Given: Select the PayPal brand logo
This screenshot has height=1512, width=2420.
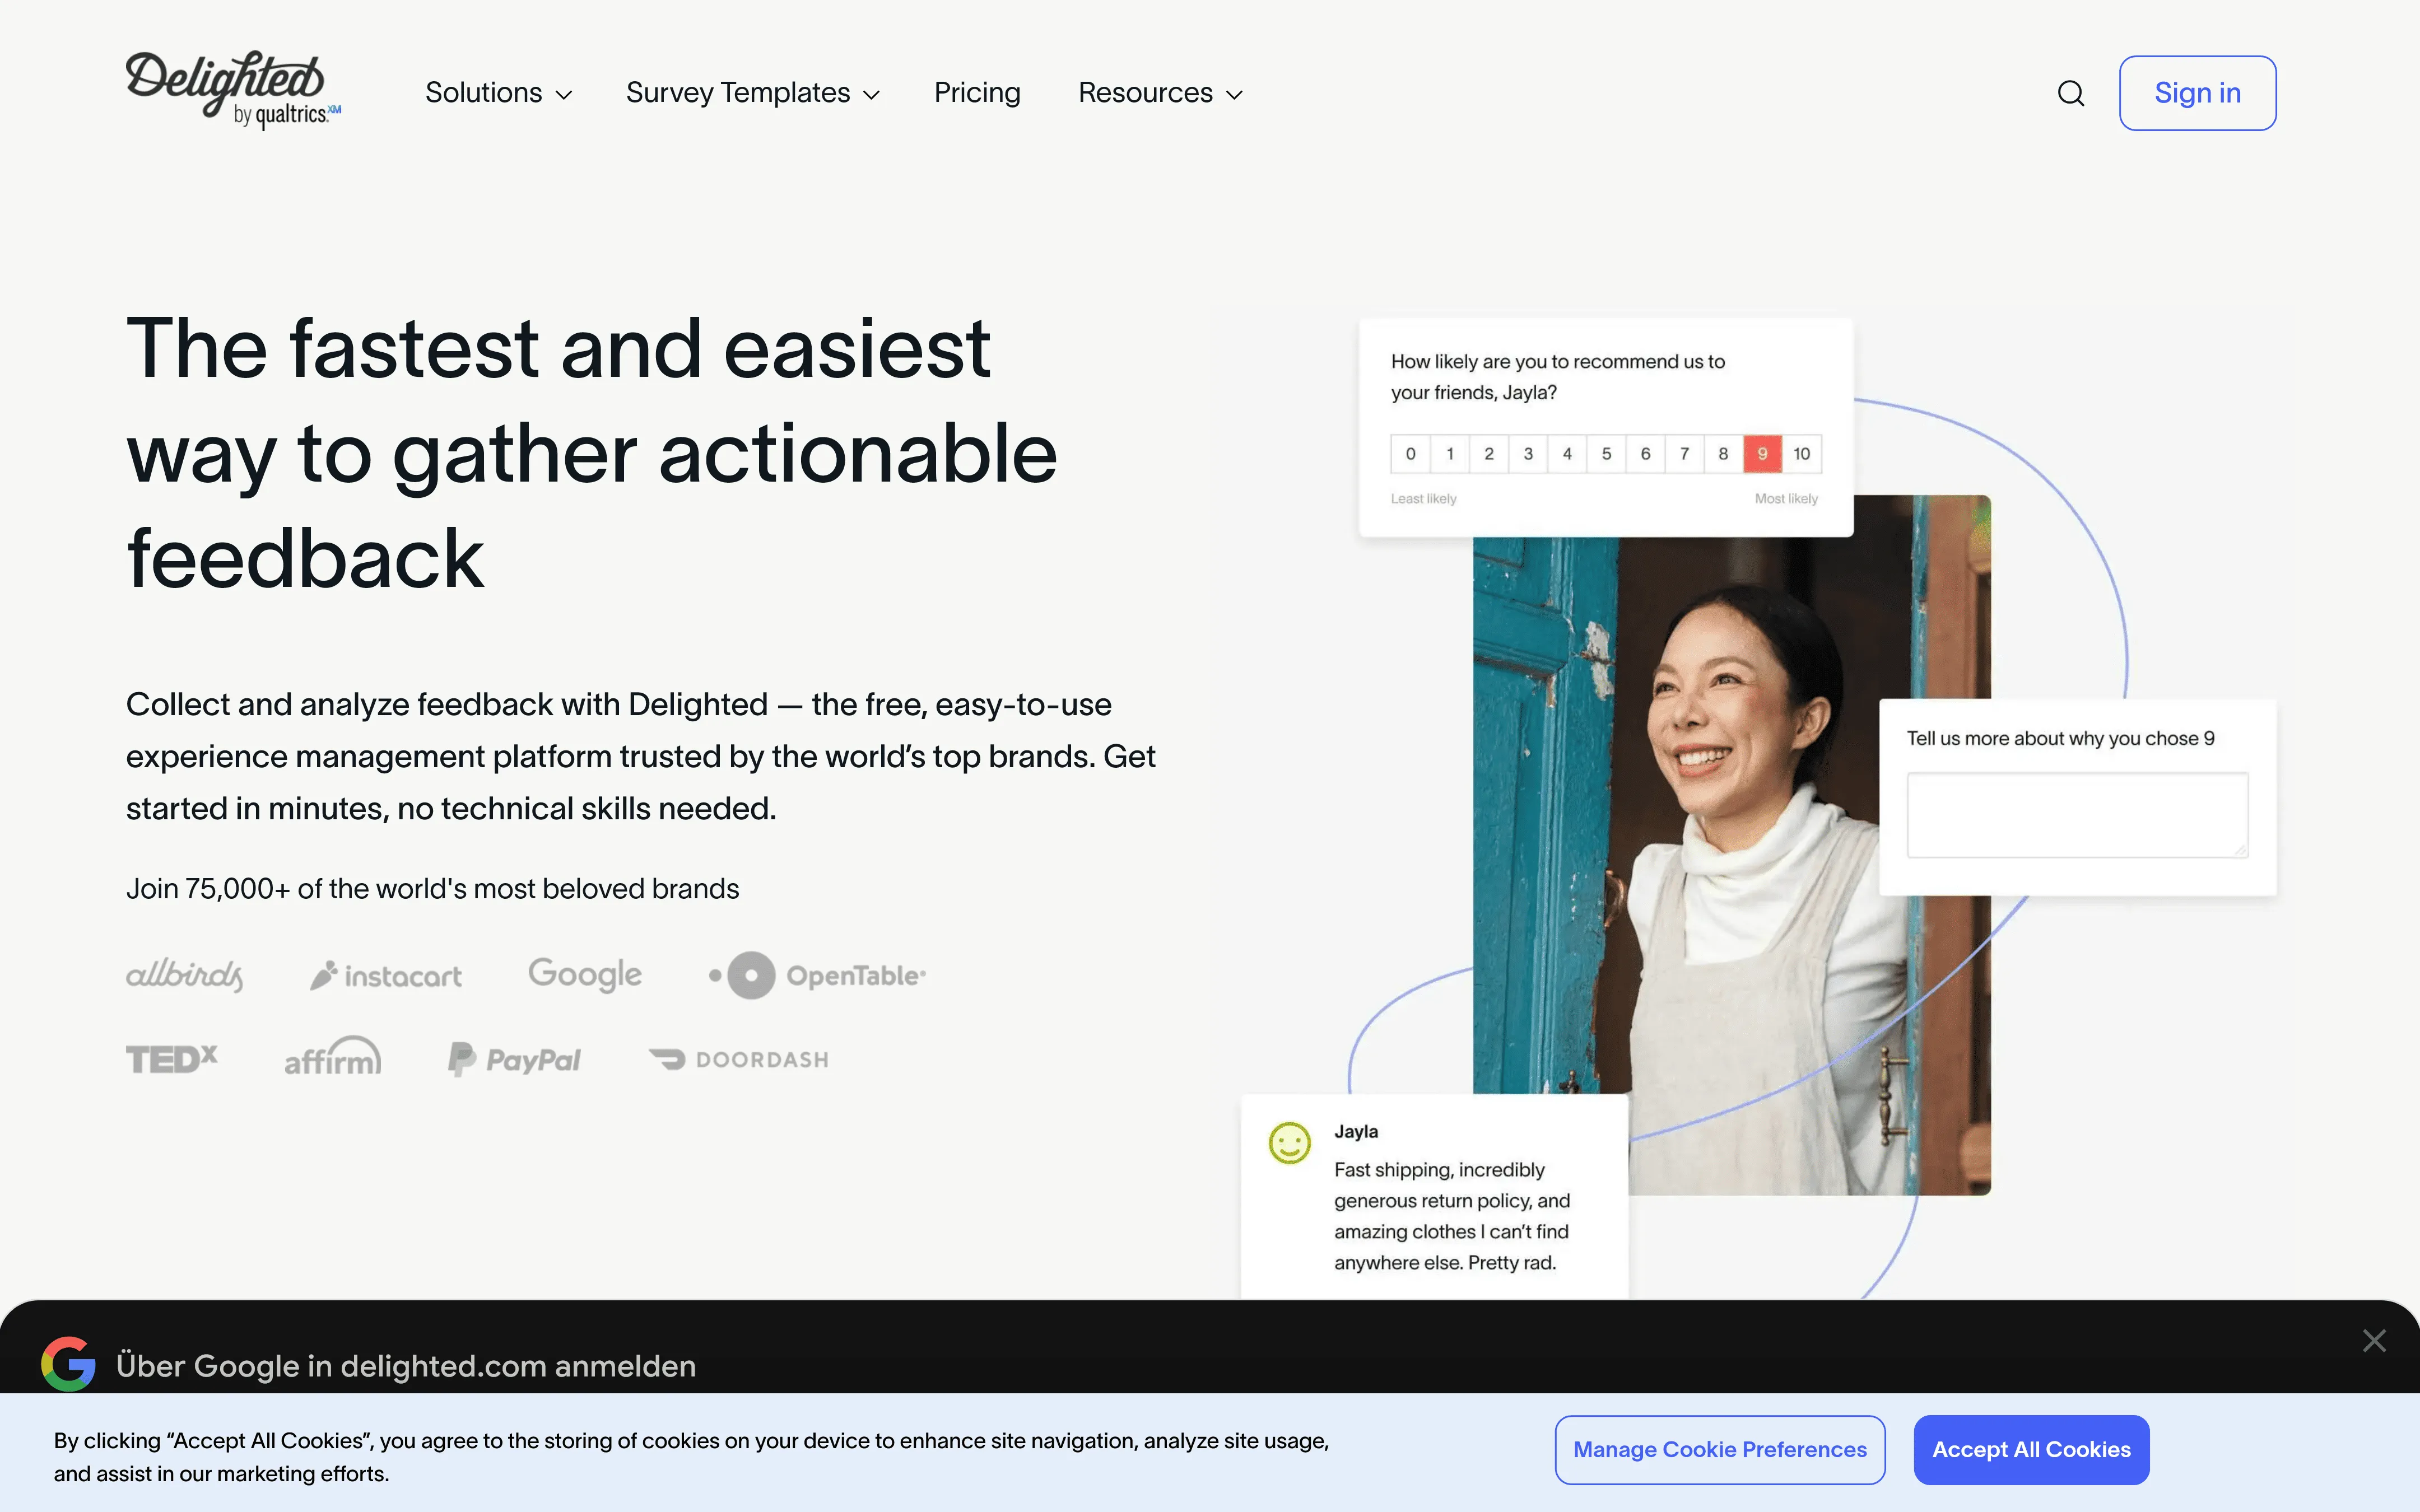Looking at the screenshot, I should click(x=514, y=1059).
